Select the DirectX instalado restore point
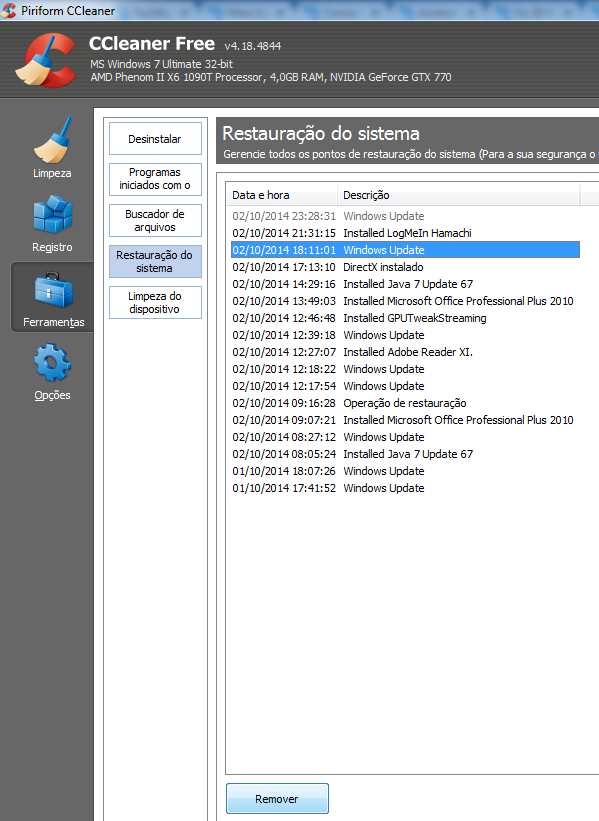Image resolution: width=599 pixels, height=821 pixels. [405, 267]
